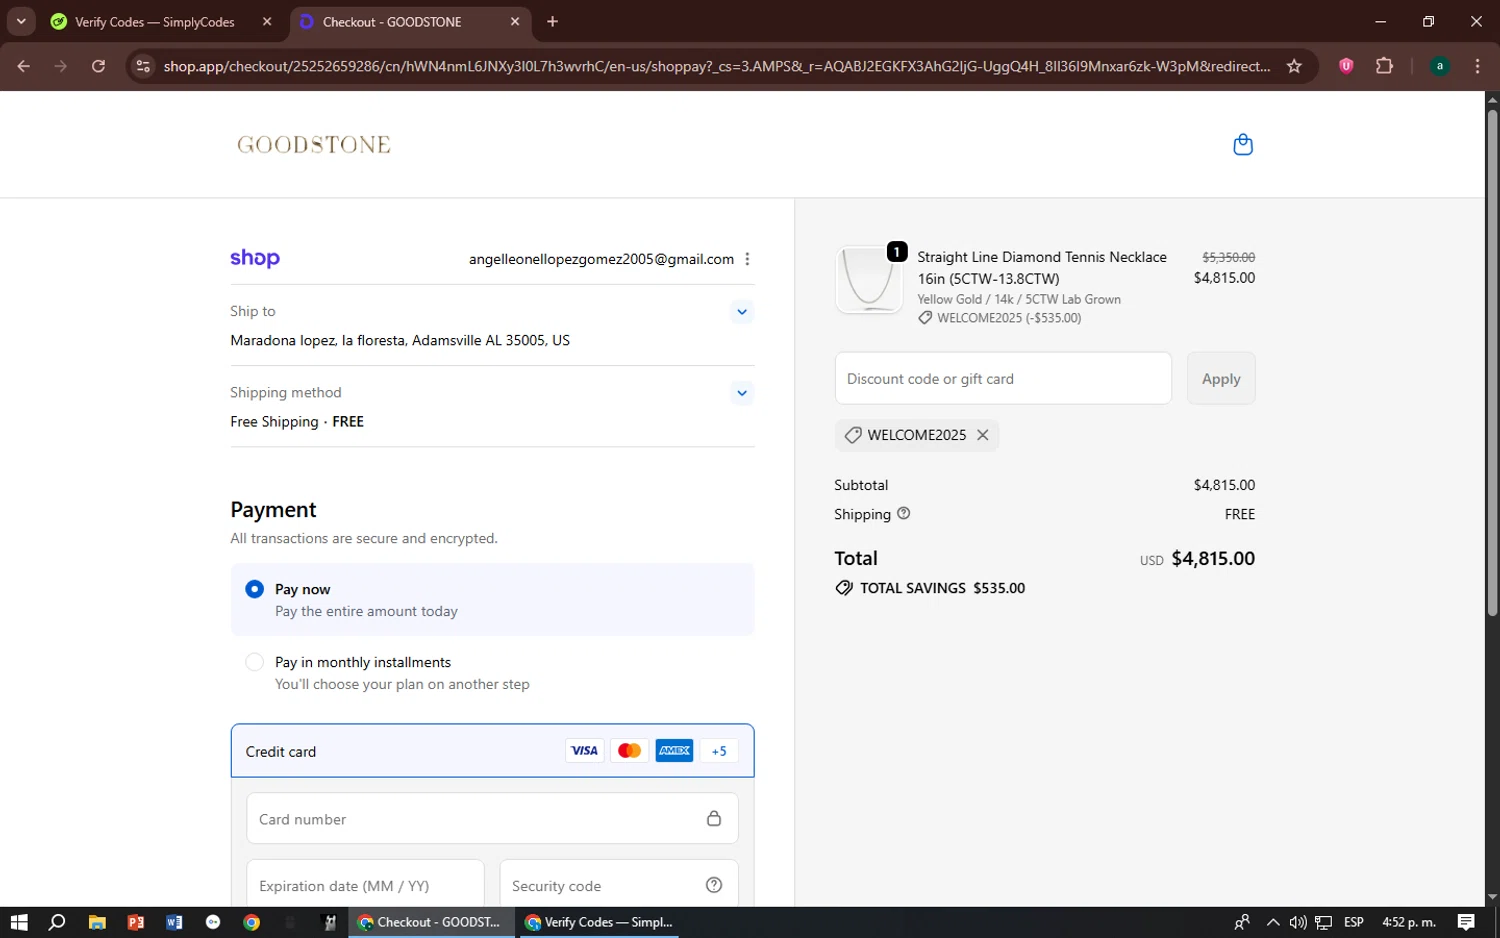The width and height of the screenshot is (1500, 938).
Task: Focus the Expiration date field
Action: pos(365,885)
